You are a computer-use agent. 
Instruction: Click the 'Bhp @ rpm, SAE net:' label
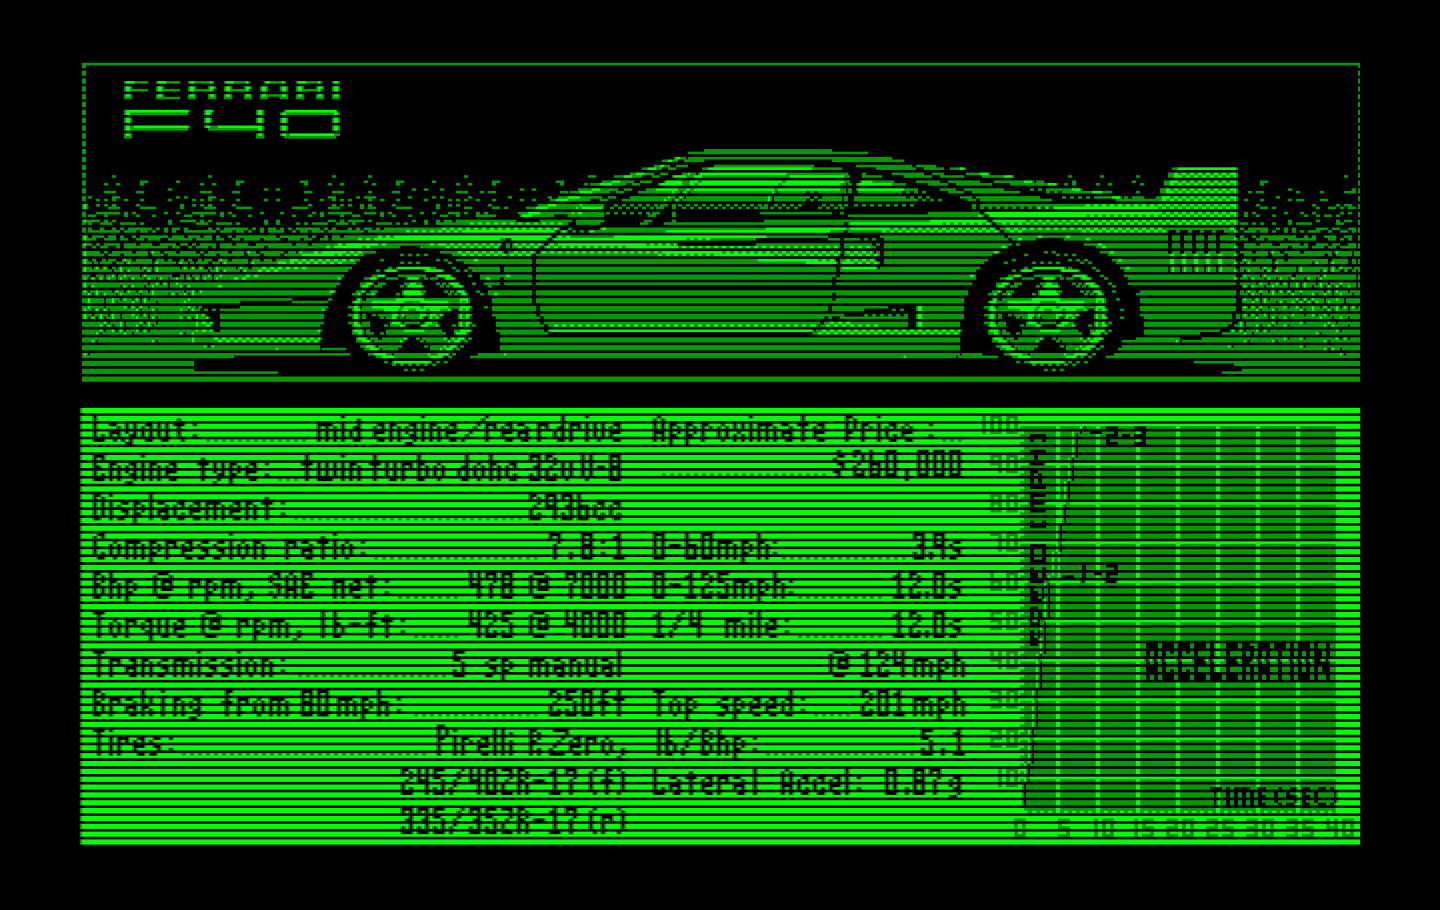(242, 587)
